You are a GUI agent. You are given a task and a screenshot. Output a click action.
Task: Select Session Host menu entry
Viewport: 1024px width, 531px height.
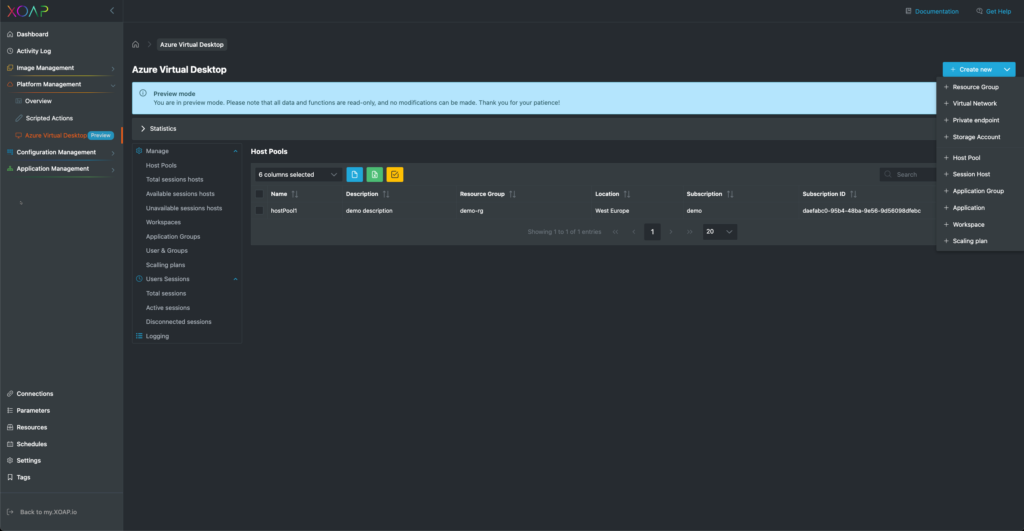971,174
